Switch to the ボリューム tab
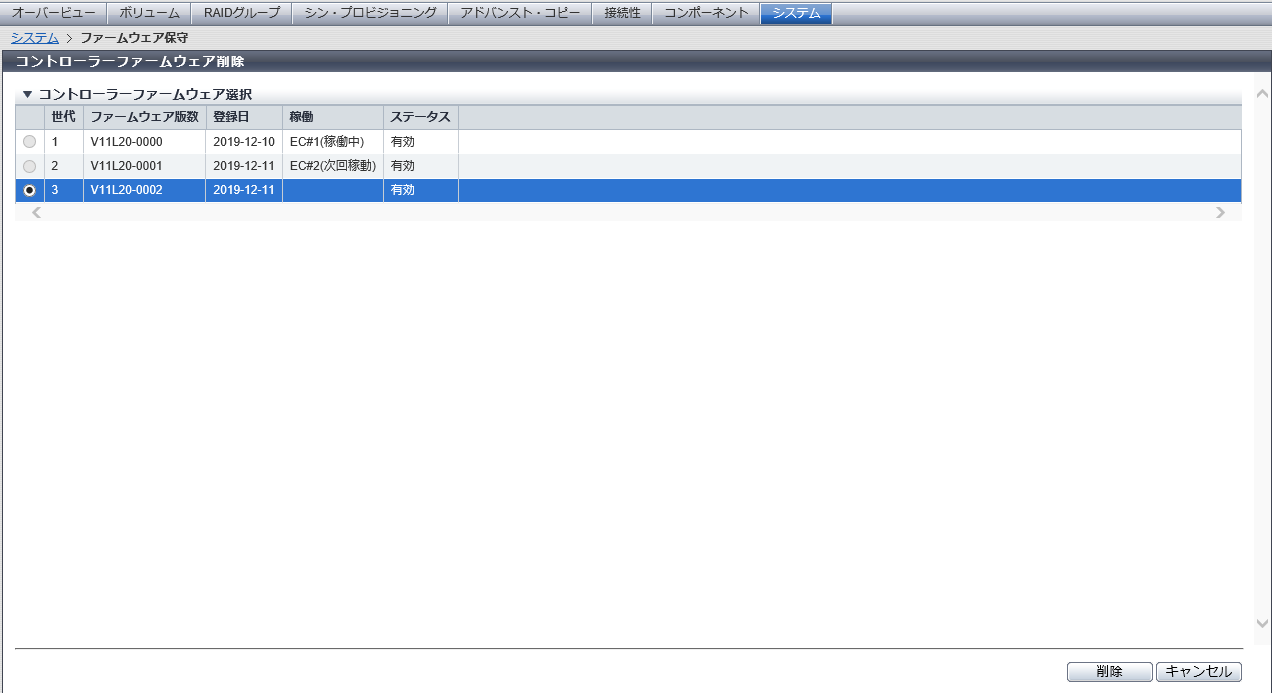 [149, 13]
